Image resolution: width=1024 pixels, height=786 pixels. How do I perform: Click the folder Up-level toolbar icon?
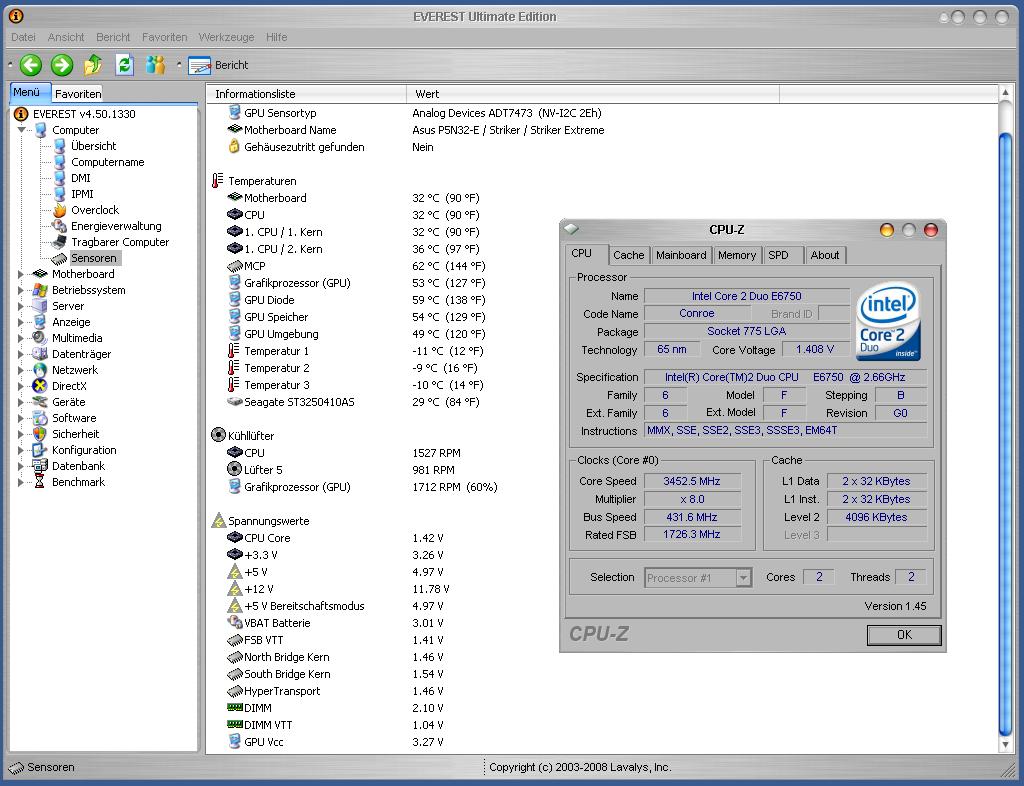(x=93, y=65)
